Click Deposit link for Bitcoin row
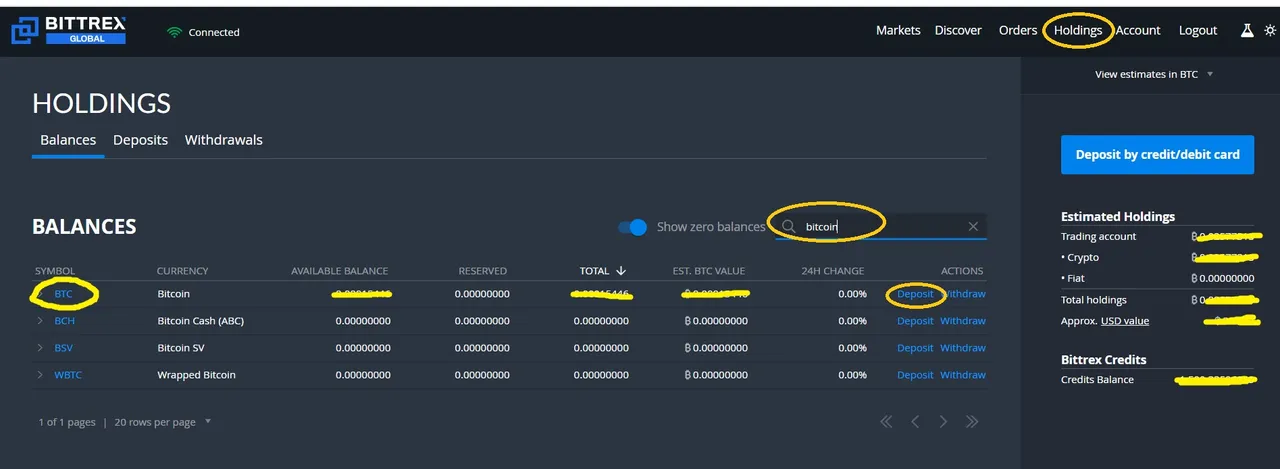1280x469 pixels. pyautogui.click(x=915, y=294)
